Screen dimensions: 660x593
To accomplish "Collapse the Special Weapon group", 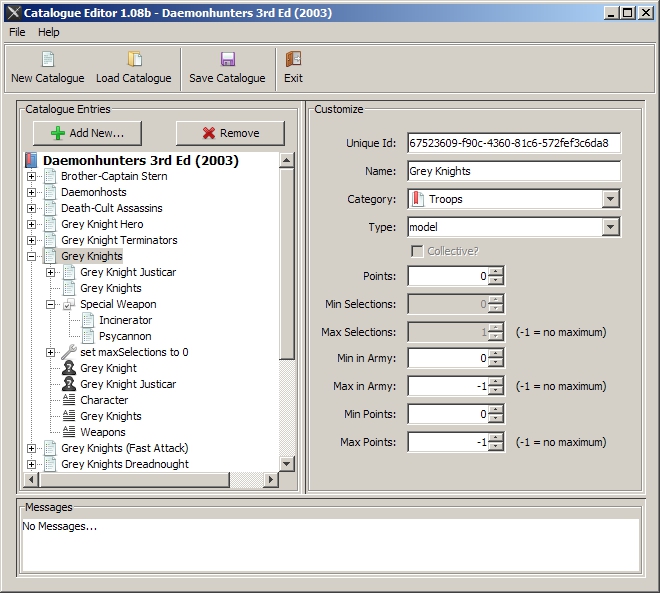I will (x=50, y=304).
